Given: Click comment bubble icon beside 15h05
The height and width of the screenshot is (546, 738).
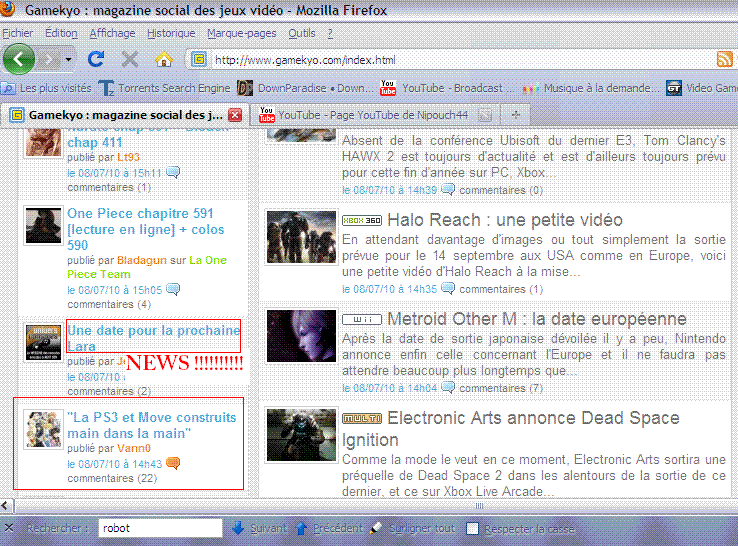Looking at the screenshot, I should coord(173,289).
